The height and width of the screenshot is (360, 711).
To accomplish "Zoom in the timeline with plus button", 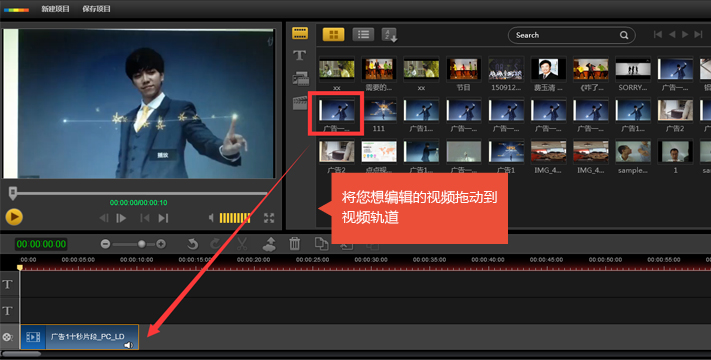I will (161, 244).
